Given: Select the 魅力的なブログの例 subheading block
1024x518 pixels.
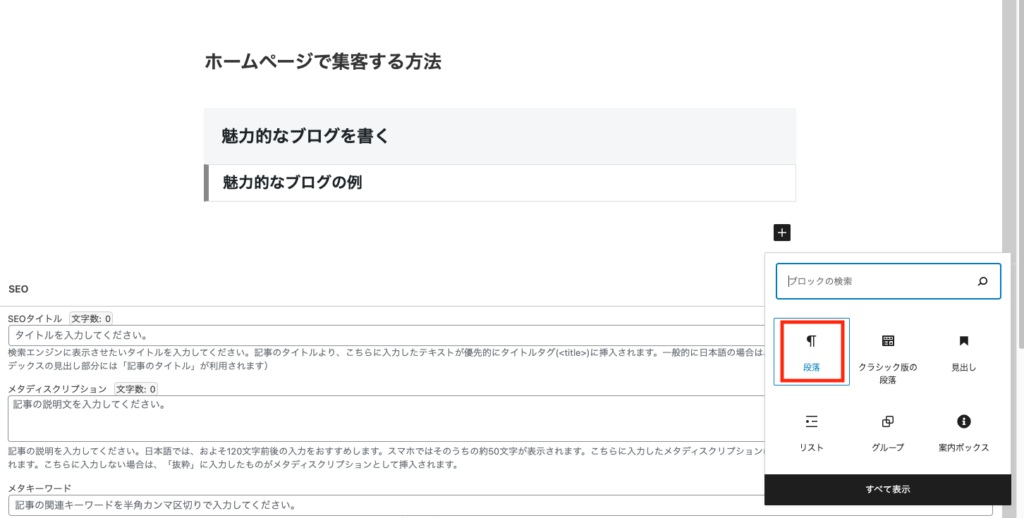Looking at the screenshot, I should click(500, 182).
